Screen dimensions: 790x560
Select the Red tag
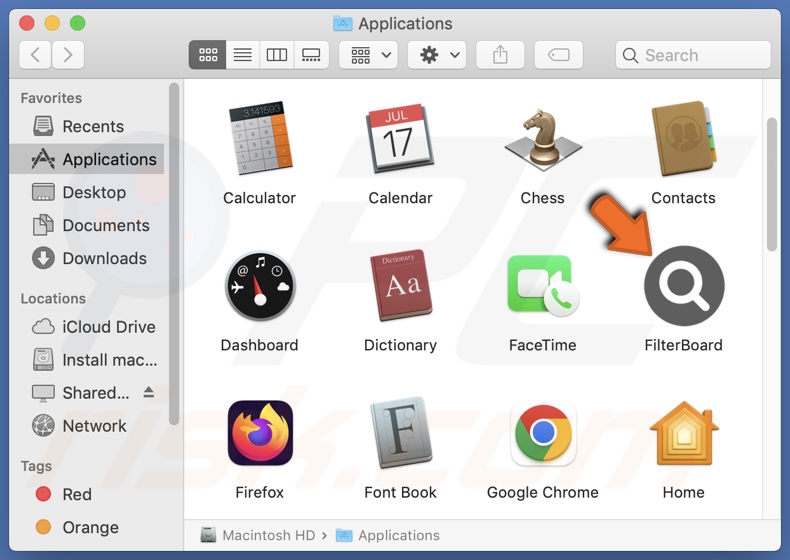[86, 494]
